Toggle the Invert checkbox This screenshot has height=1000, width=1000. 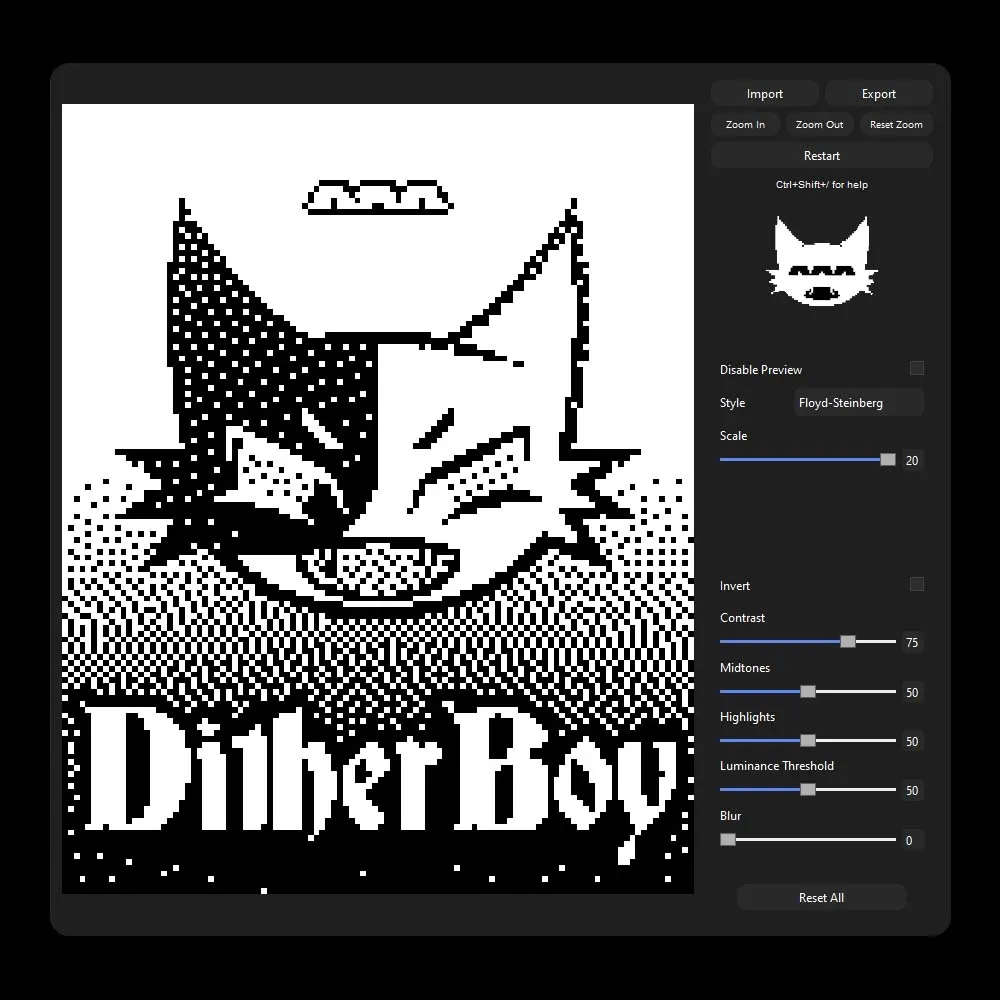(x=916, y=584)
